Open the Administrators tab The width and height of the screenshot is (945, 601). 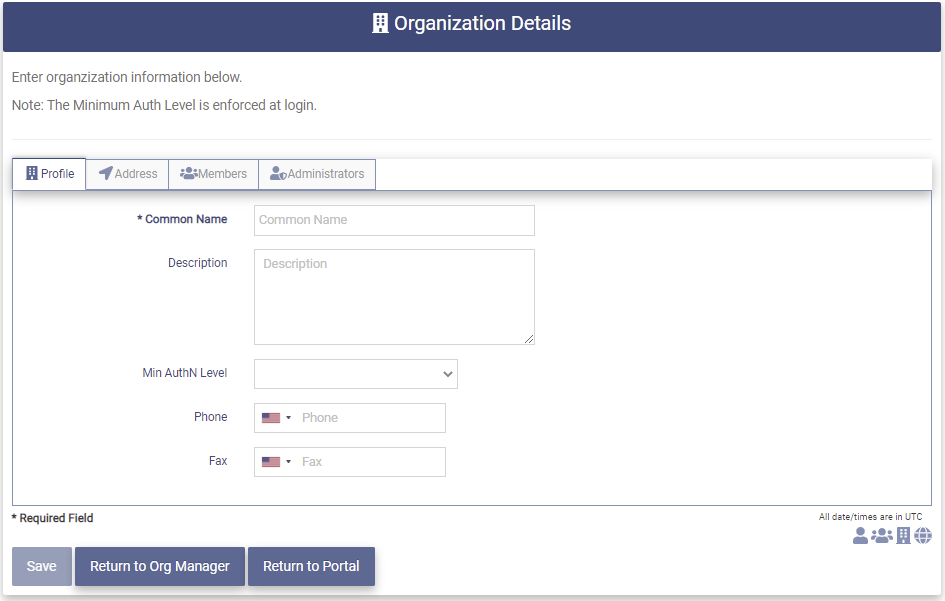pyautogui.click(x=317, y=174)
